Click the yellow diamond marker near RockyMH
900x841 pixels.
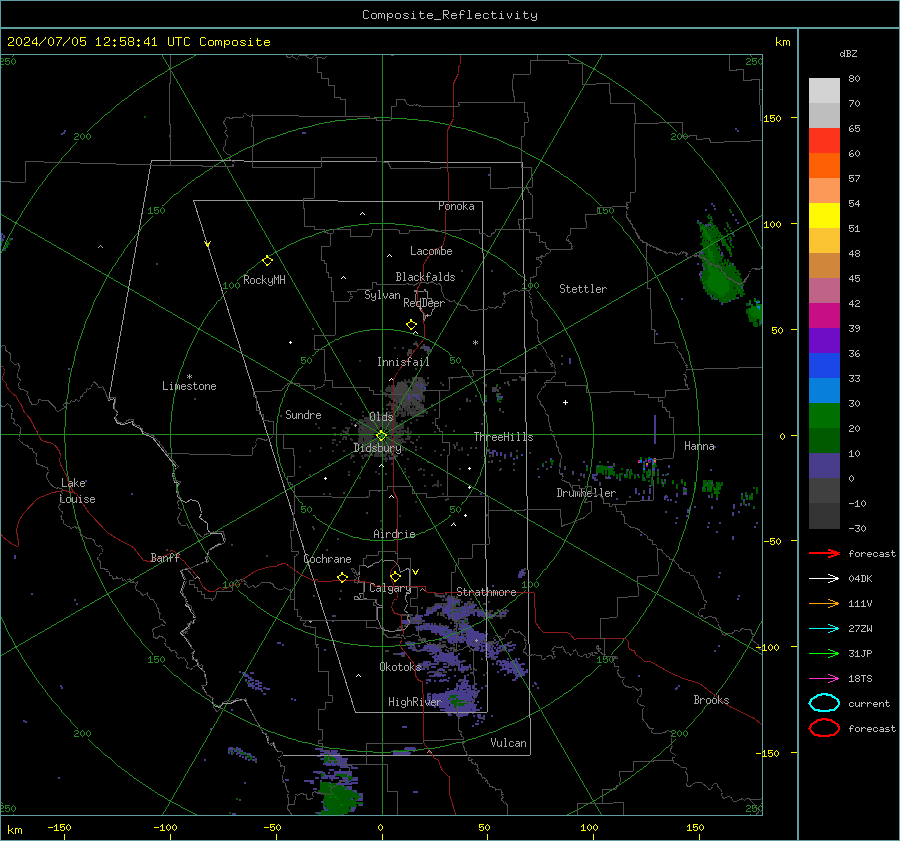(267, 261)
